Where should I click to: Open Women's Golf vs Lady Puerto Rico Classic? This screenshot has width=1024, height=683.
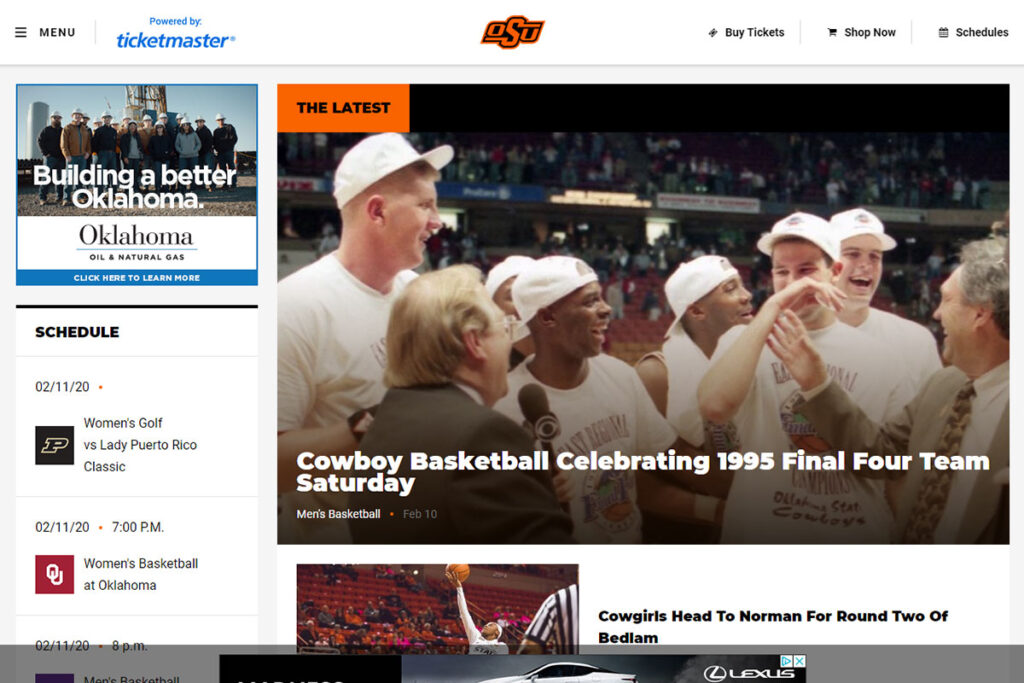coord(140,445)
